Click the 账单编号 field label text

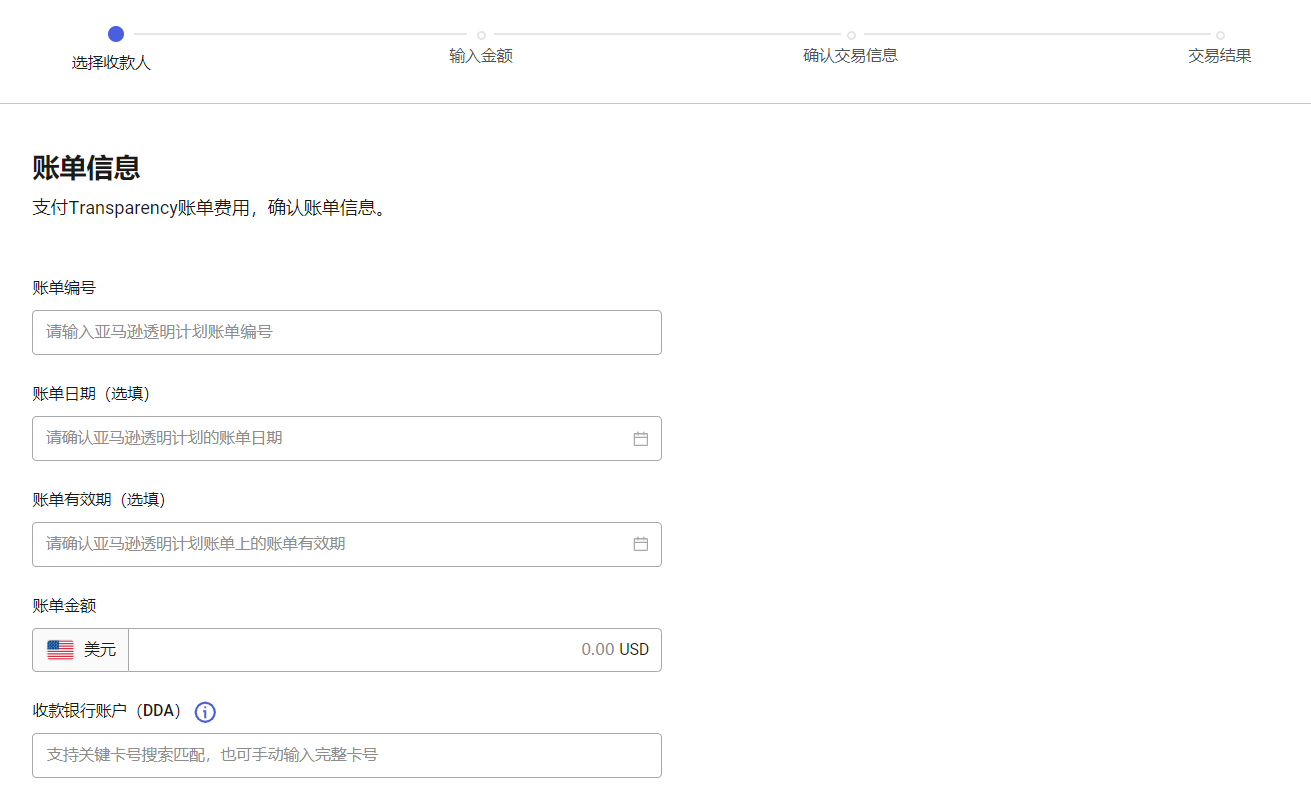(x=64, y=288)
